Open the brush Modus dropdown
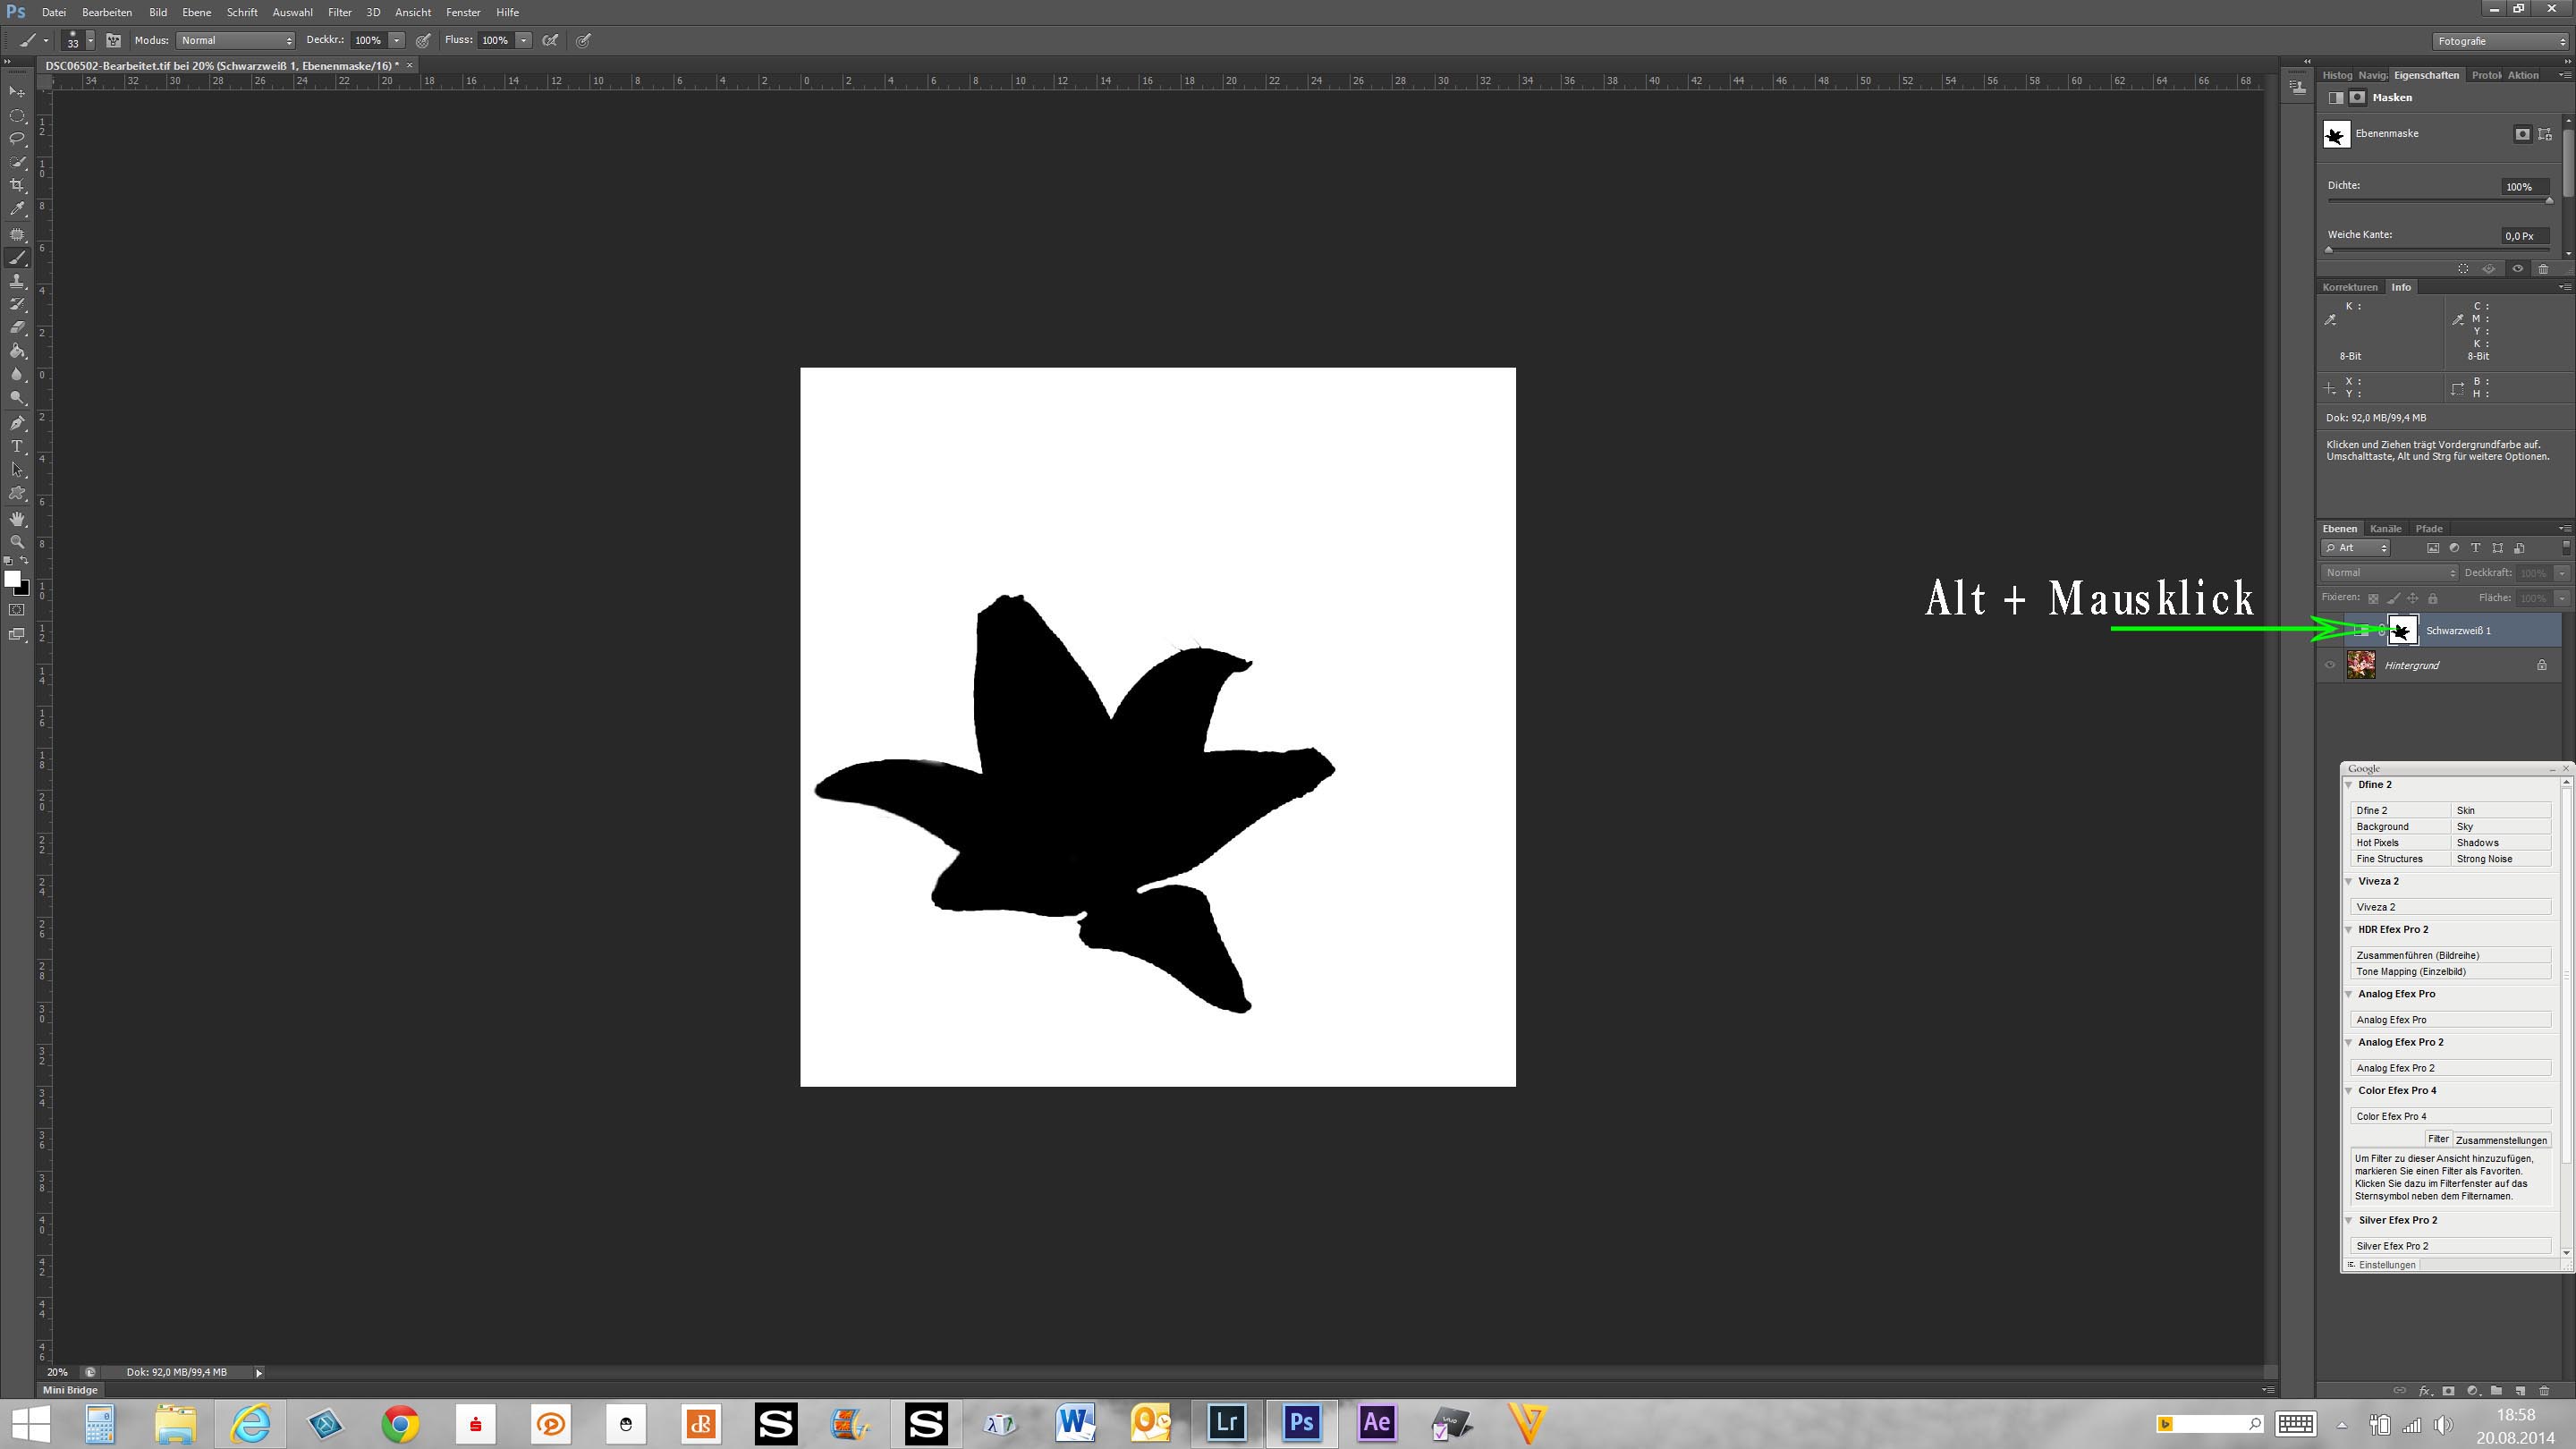The image size is (2576, 1449). pos(236,41)
